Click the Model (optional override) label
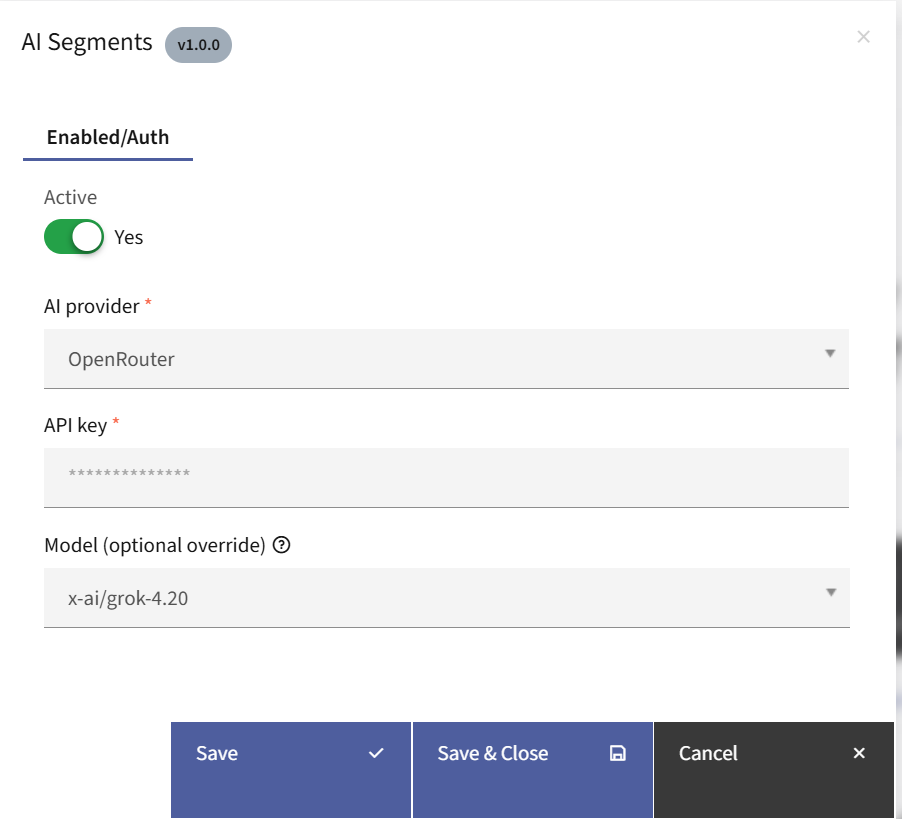The width and height of the screenshot is (902, 819). click(x=155, y=545)
